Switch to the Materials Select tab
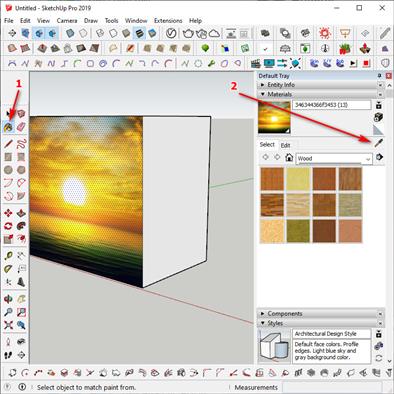 click(267, 145)
